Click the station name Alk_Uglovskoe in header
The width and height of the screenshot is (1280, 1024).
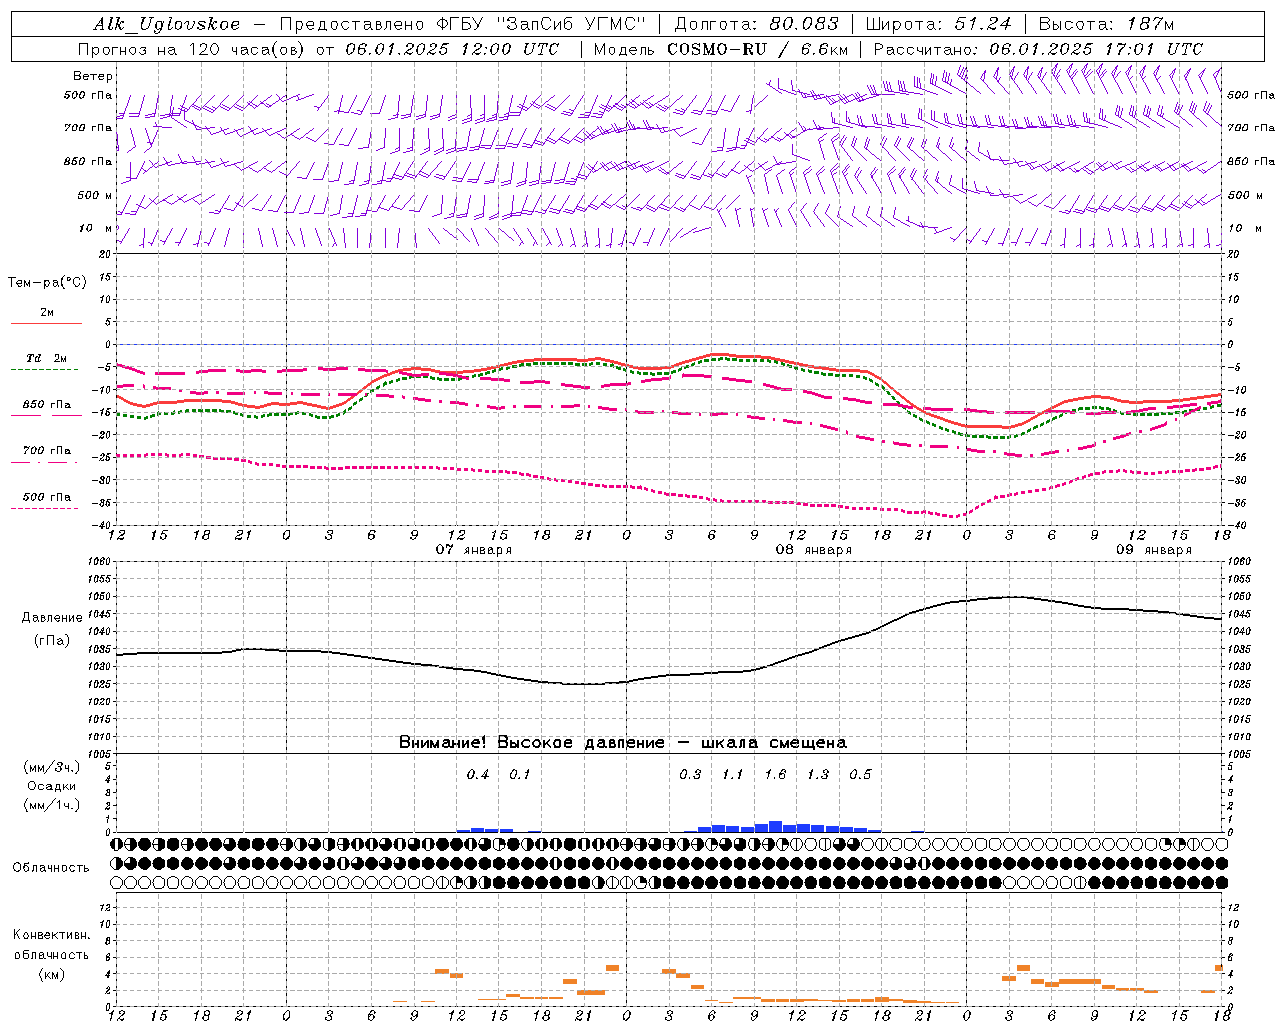click(x=167, y=24)
